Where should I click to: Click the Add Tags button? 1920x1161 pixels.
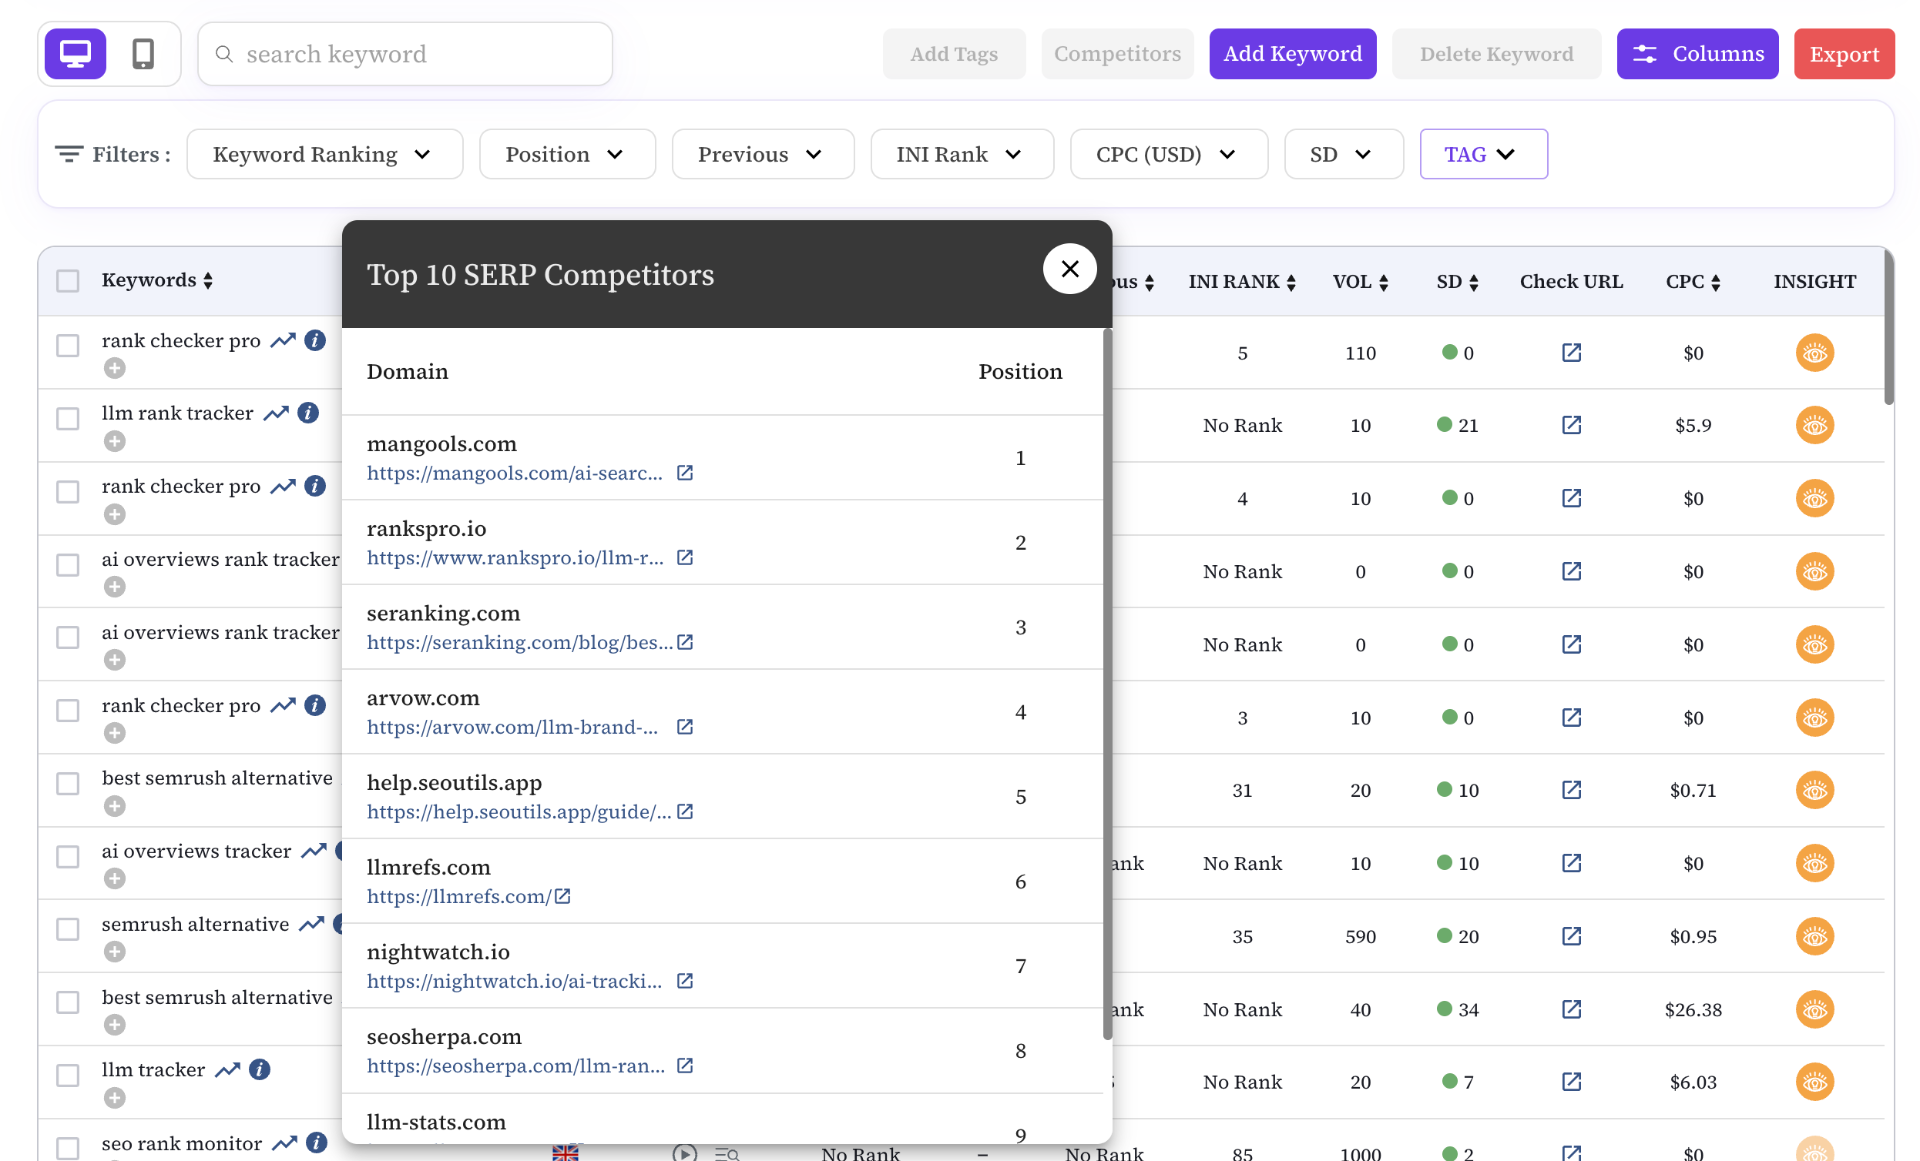[954, 54]
